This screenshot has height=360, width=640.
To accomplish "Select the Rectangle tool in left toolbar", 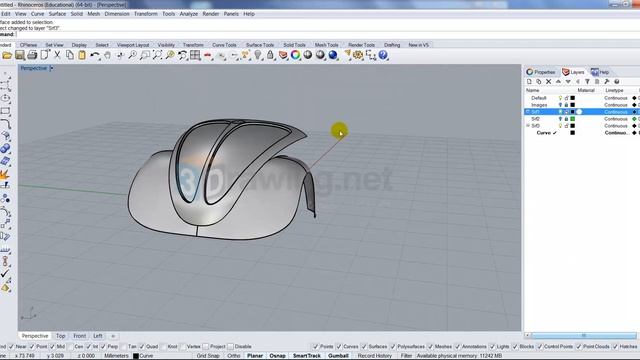I will (6, 111).
